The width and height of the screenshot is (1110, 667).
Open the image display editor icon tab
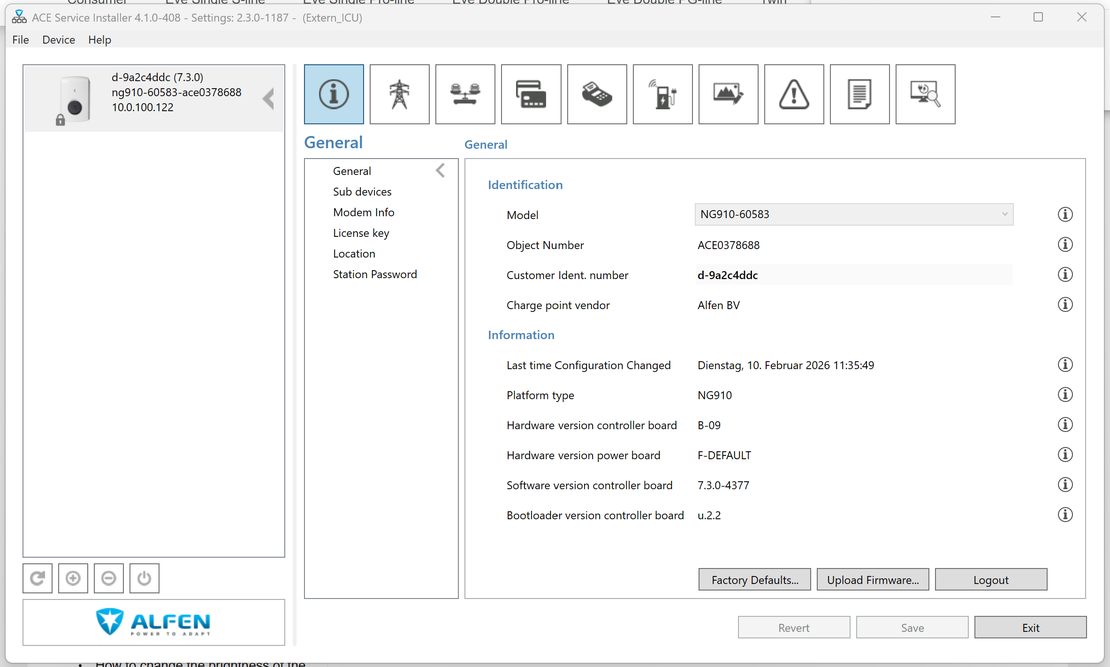tap(728, 94)
